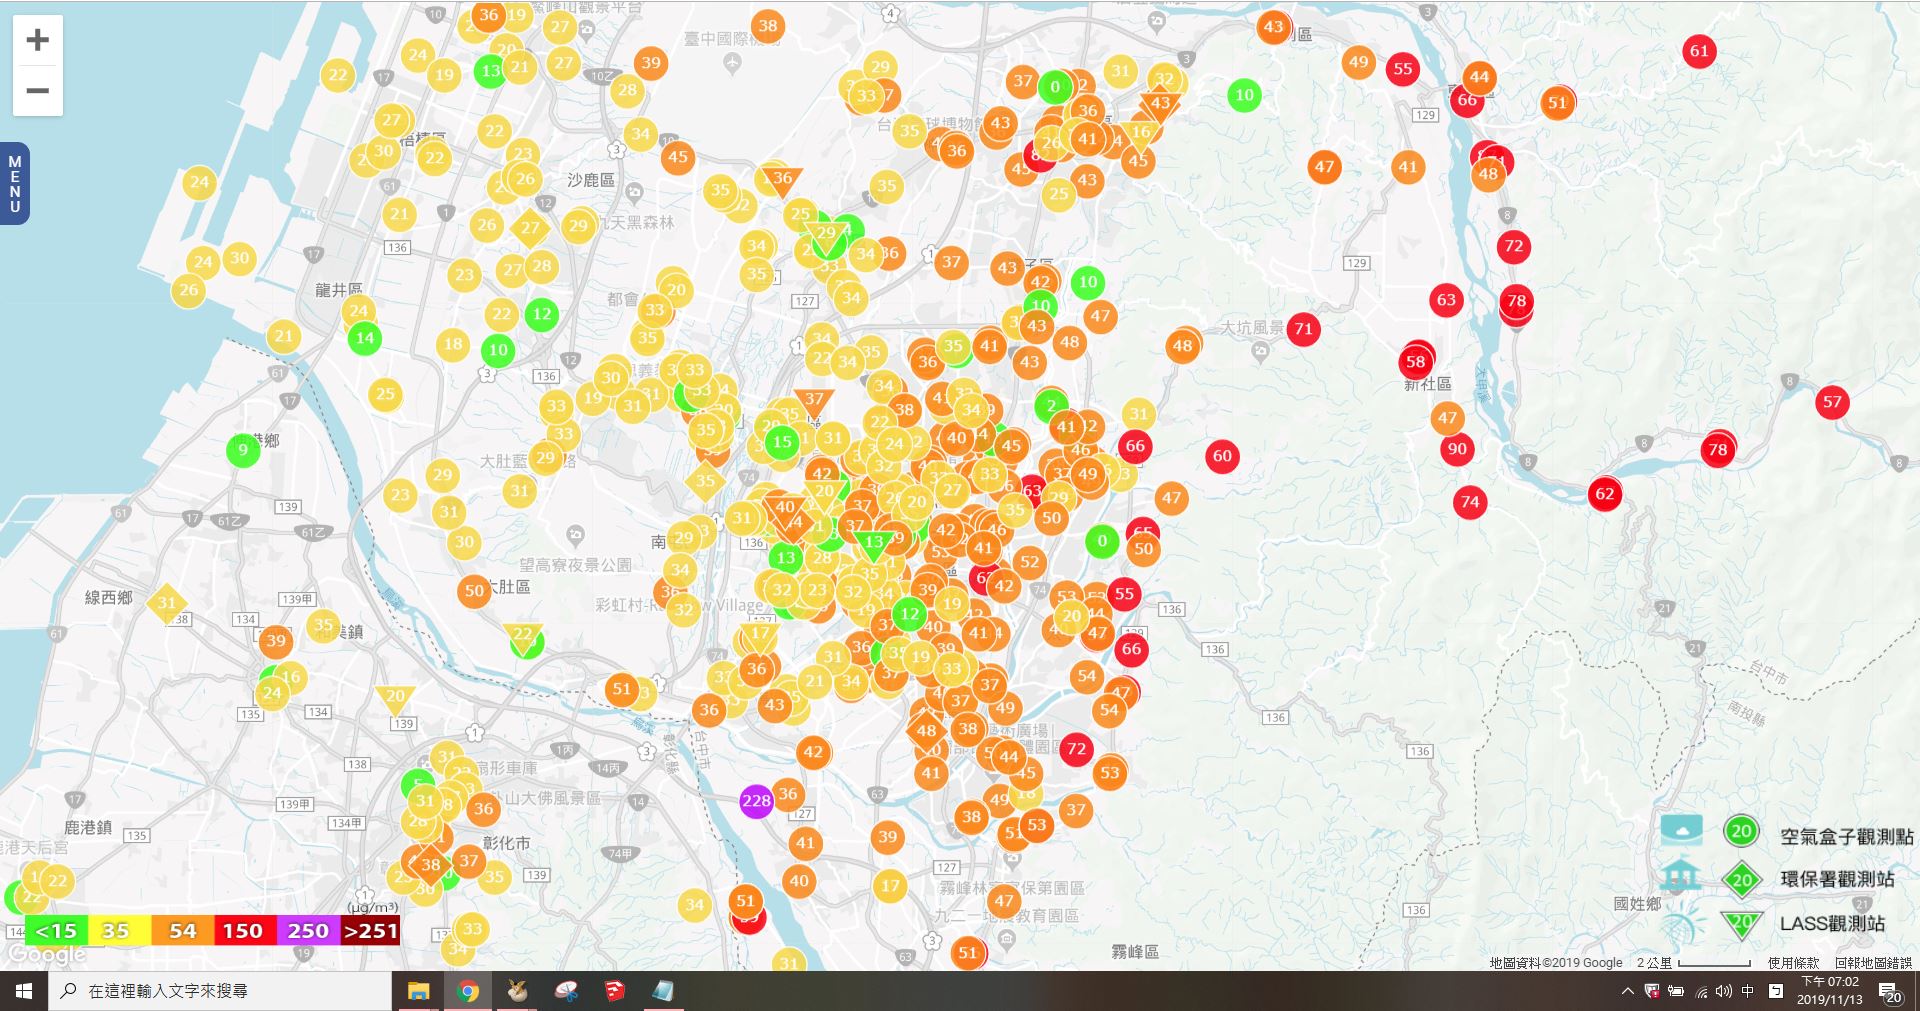1920x1011 pixels.
Task: Click the yellow triangle 22 LASS marker
Action: click(523, 635)
